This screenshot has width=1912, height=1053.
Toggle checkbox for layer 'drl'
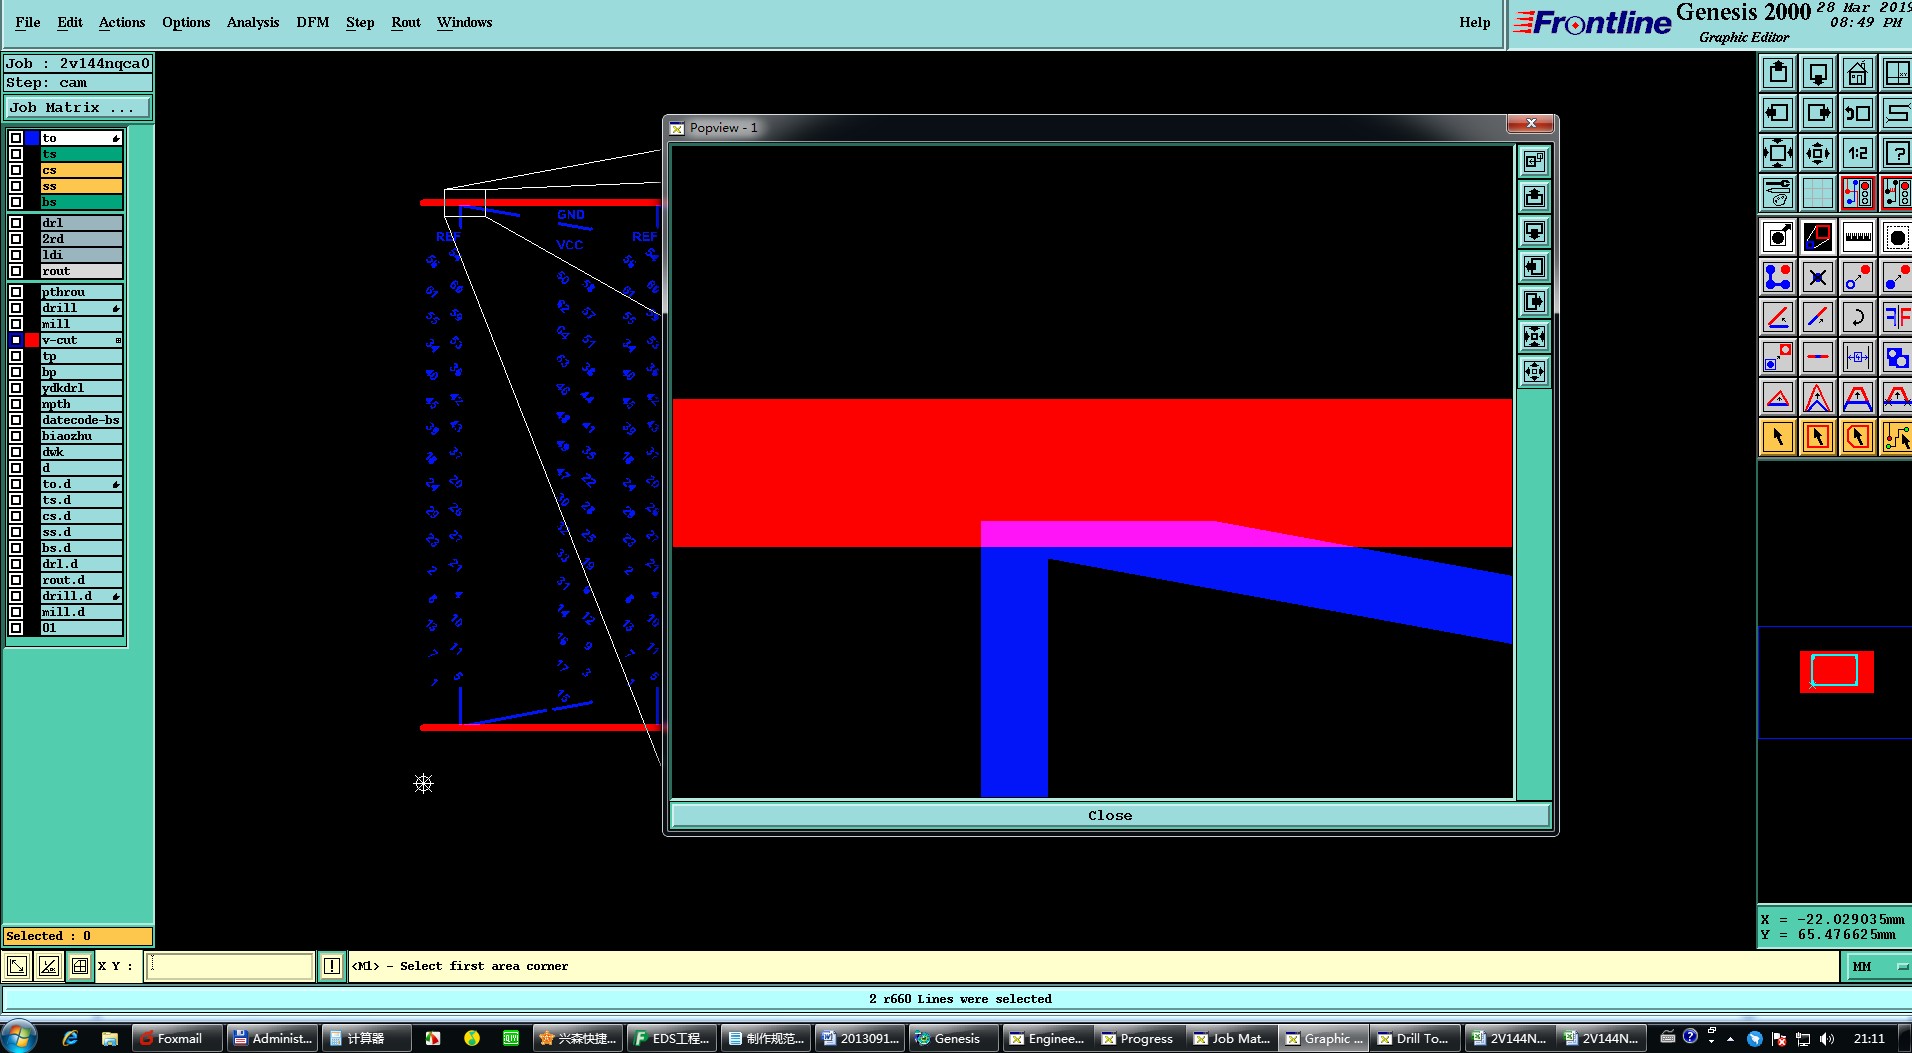pos(16,223)
